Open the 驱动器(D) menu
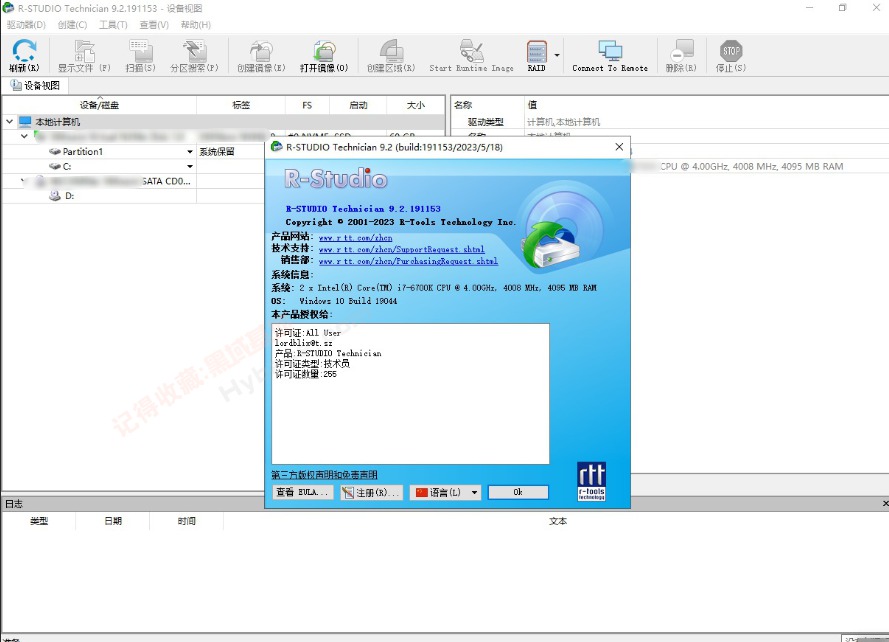 pos(26,25)
